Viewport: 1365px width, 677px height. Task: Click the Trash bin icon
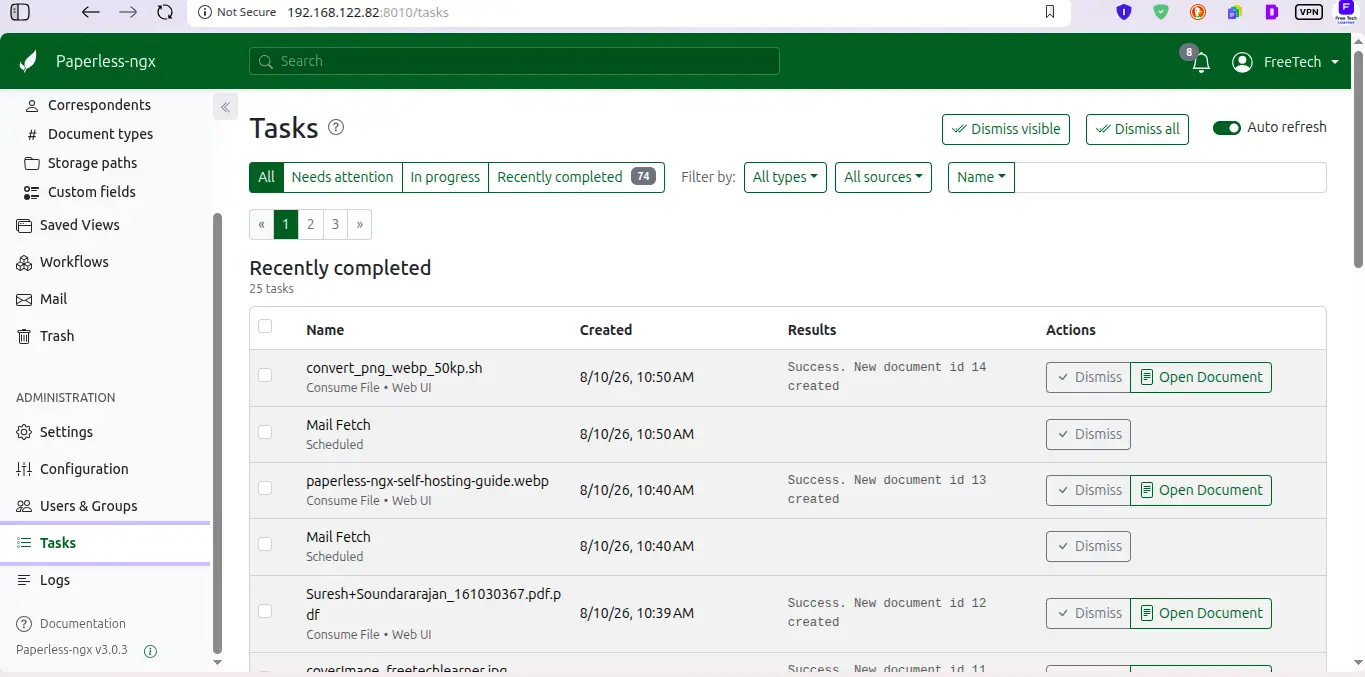24,336
